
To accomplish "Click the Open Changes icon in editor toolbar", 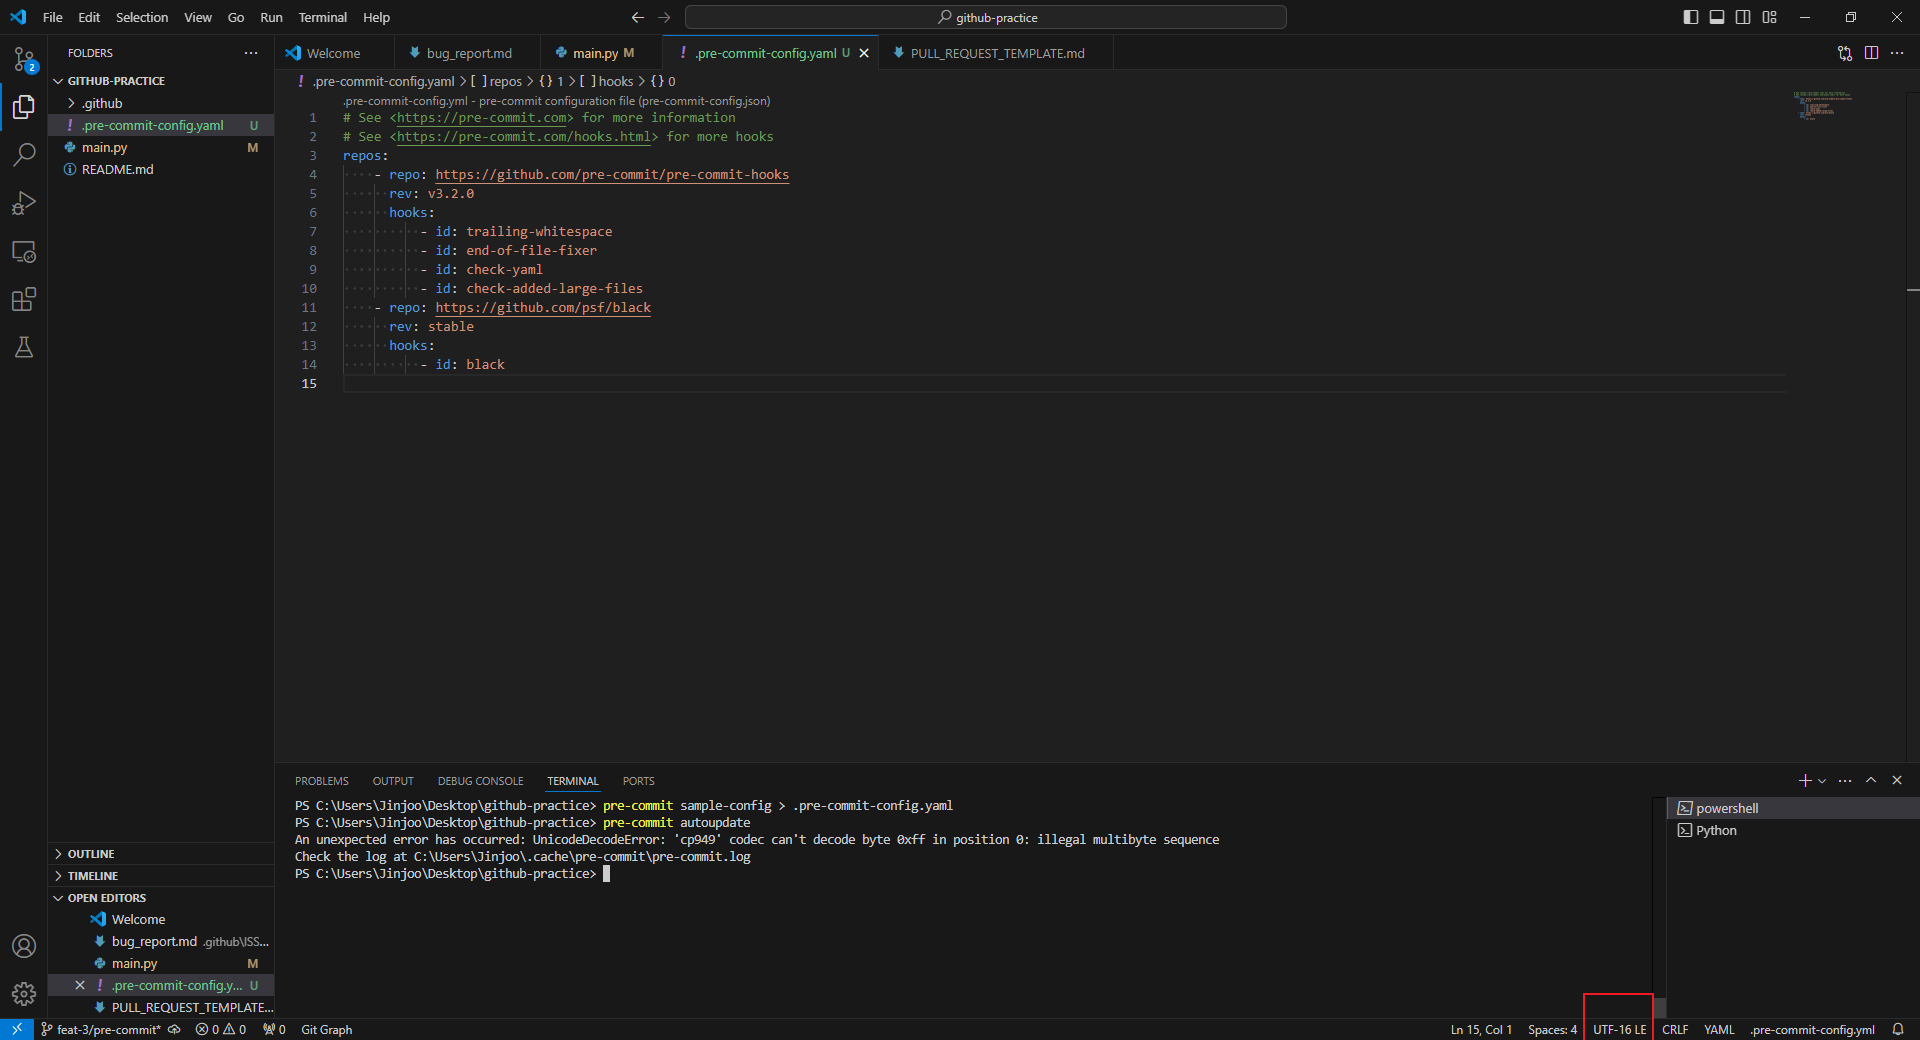I will [x=1845, y=53].
